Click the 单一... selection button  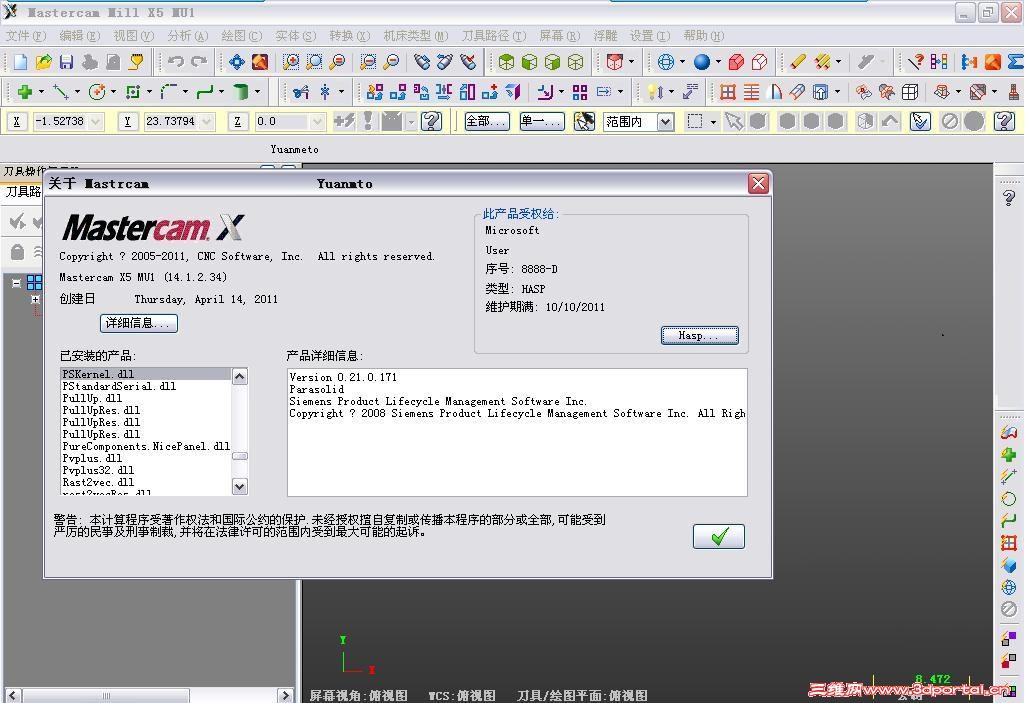[x=541, y=121]
